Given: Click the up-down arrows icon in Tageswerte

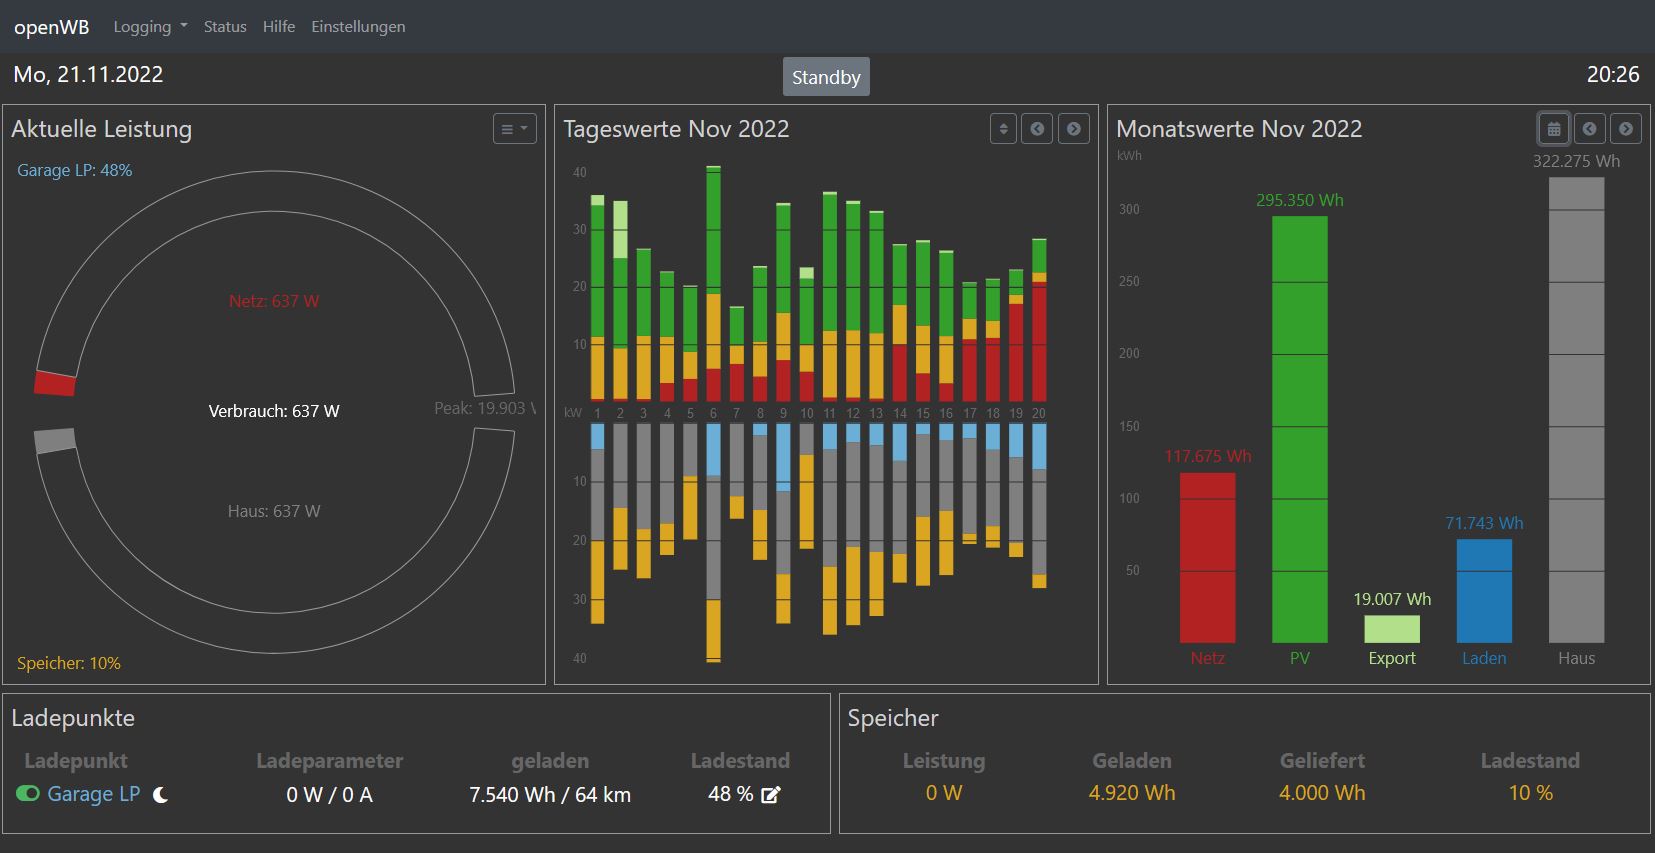Looking at the screenshot, I should [1003, 129].
